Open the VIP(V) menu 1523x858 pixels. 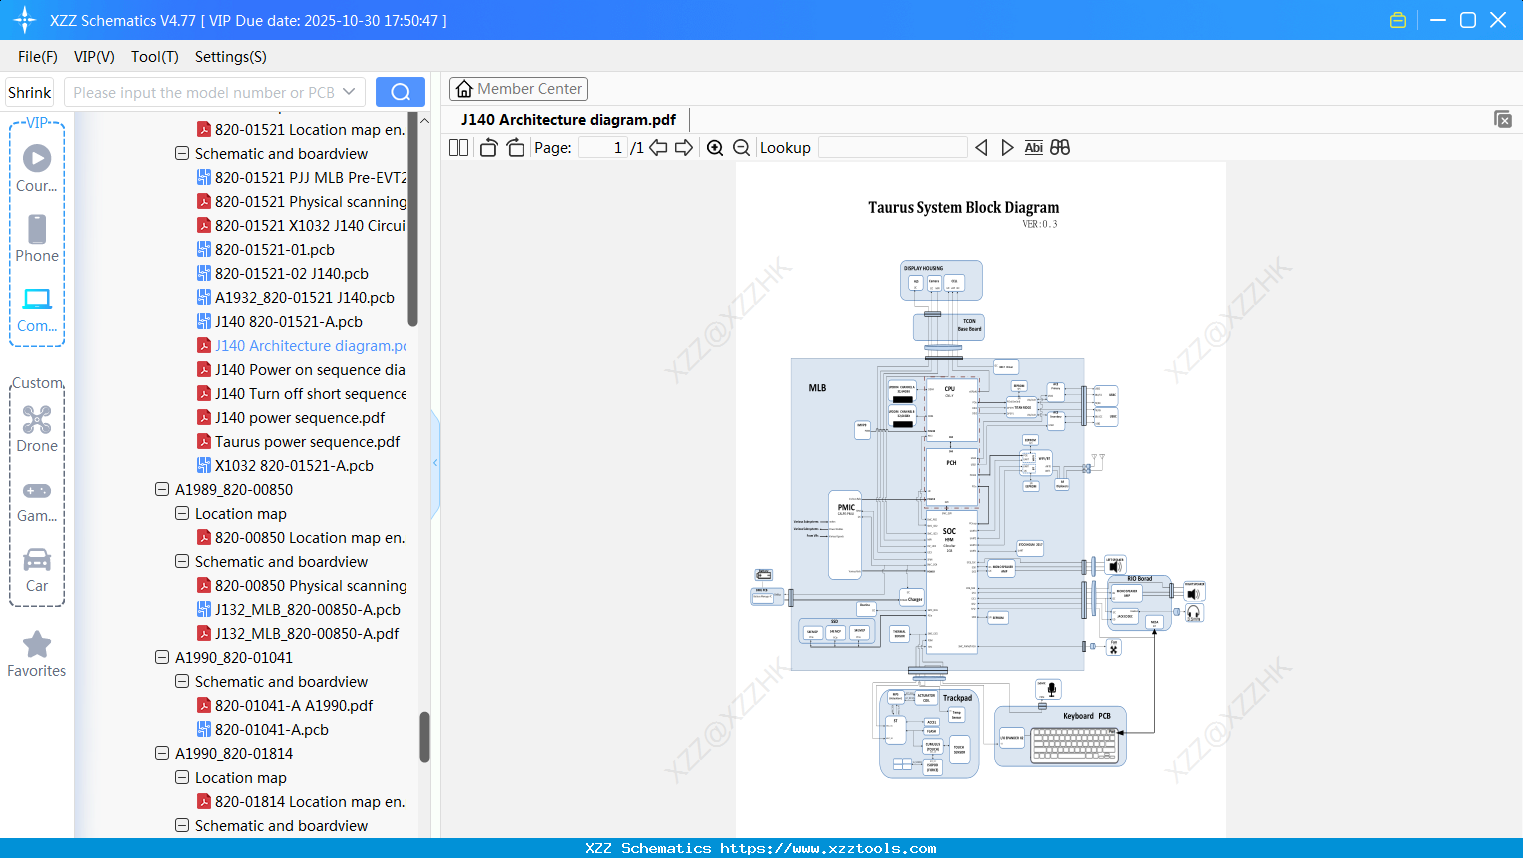(94, 57)
